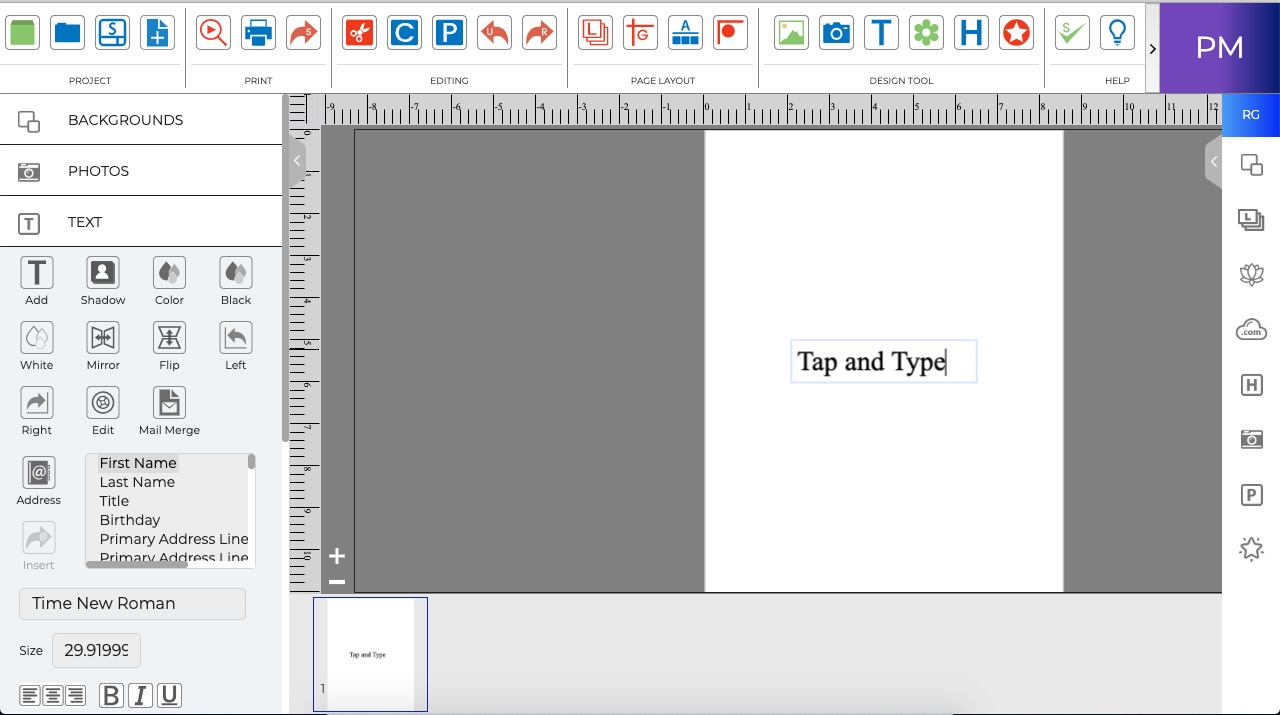Screen dimensions: 1280x715
Task: Toggle italic text formatting
Action: [140, 695]
